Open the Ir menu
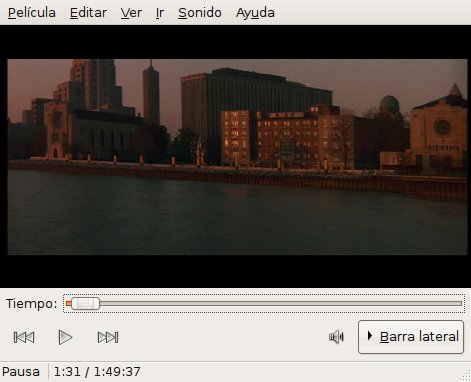This screenshot has height=382, width=471. (x=160, y=13)
